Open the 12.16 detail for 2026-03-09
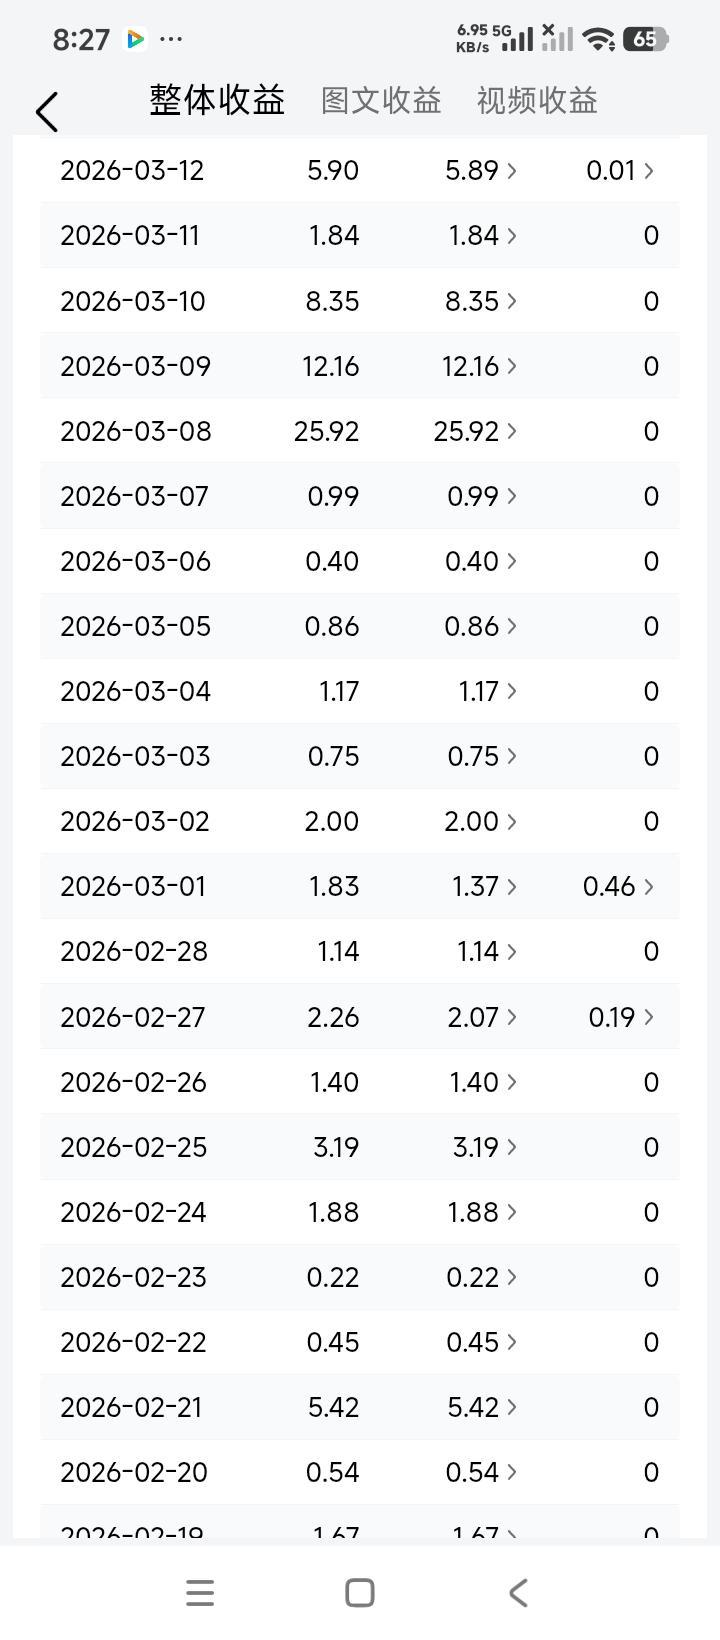The image size is (720, 1640). point(480,366)
